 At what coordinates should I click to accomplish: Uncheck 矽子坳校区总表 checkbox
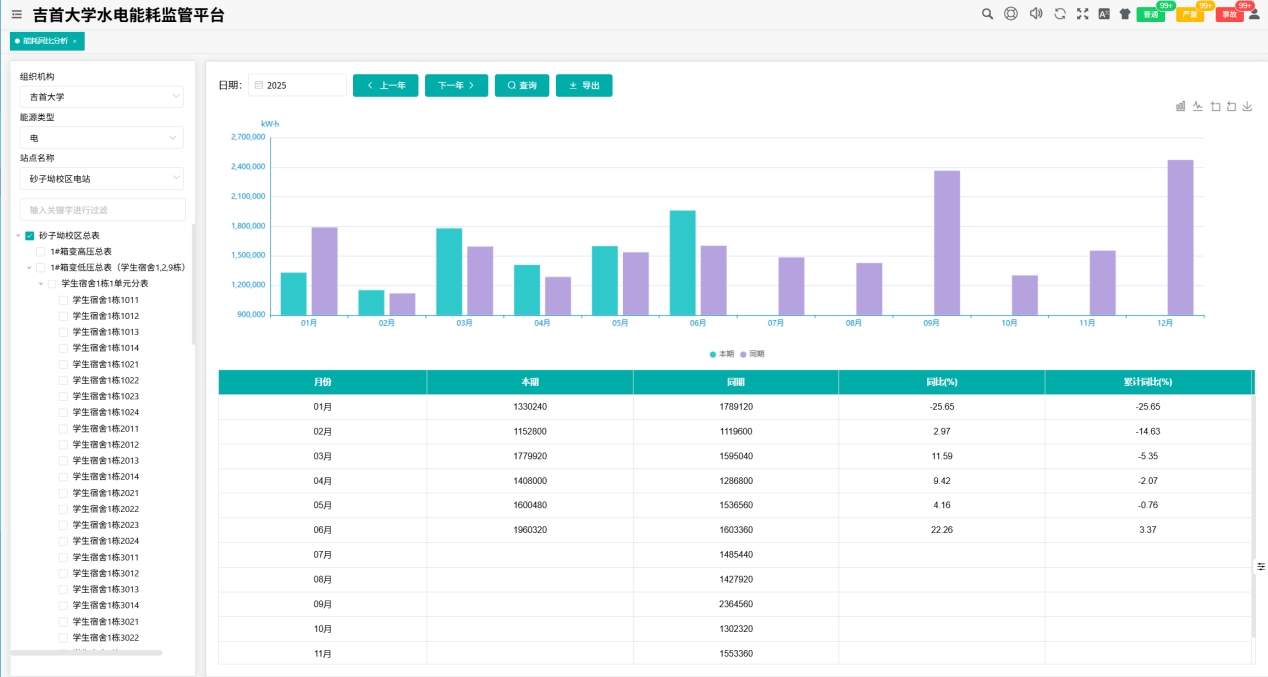[30, 236]
